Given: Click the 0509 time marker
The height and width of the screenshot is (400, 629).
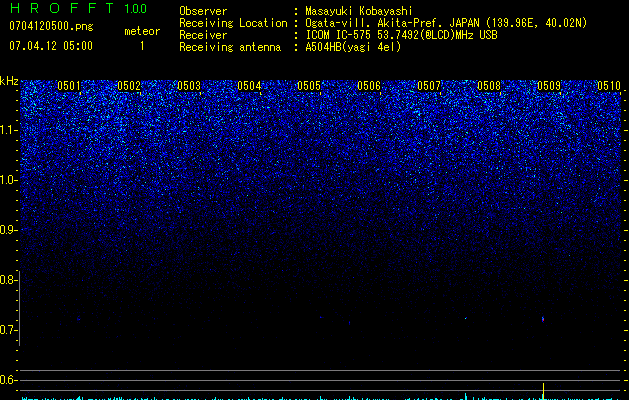Looking at the screenshot, I should tap(549, 86).
